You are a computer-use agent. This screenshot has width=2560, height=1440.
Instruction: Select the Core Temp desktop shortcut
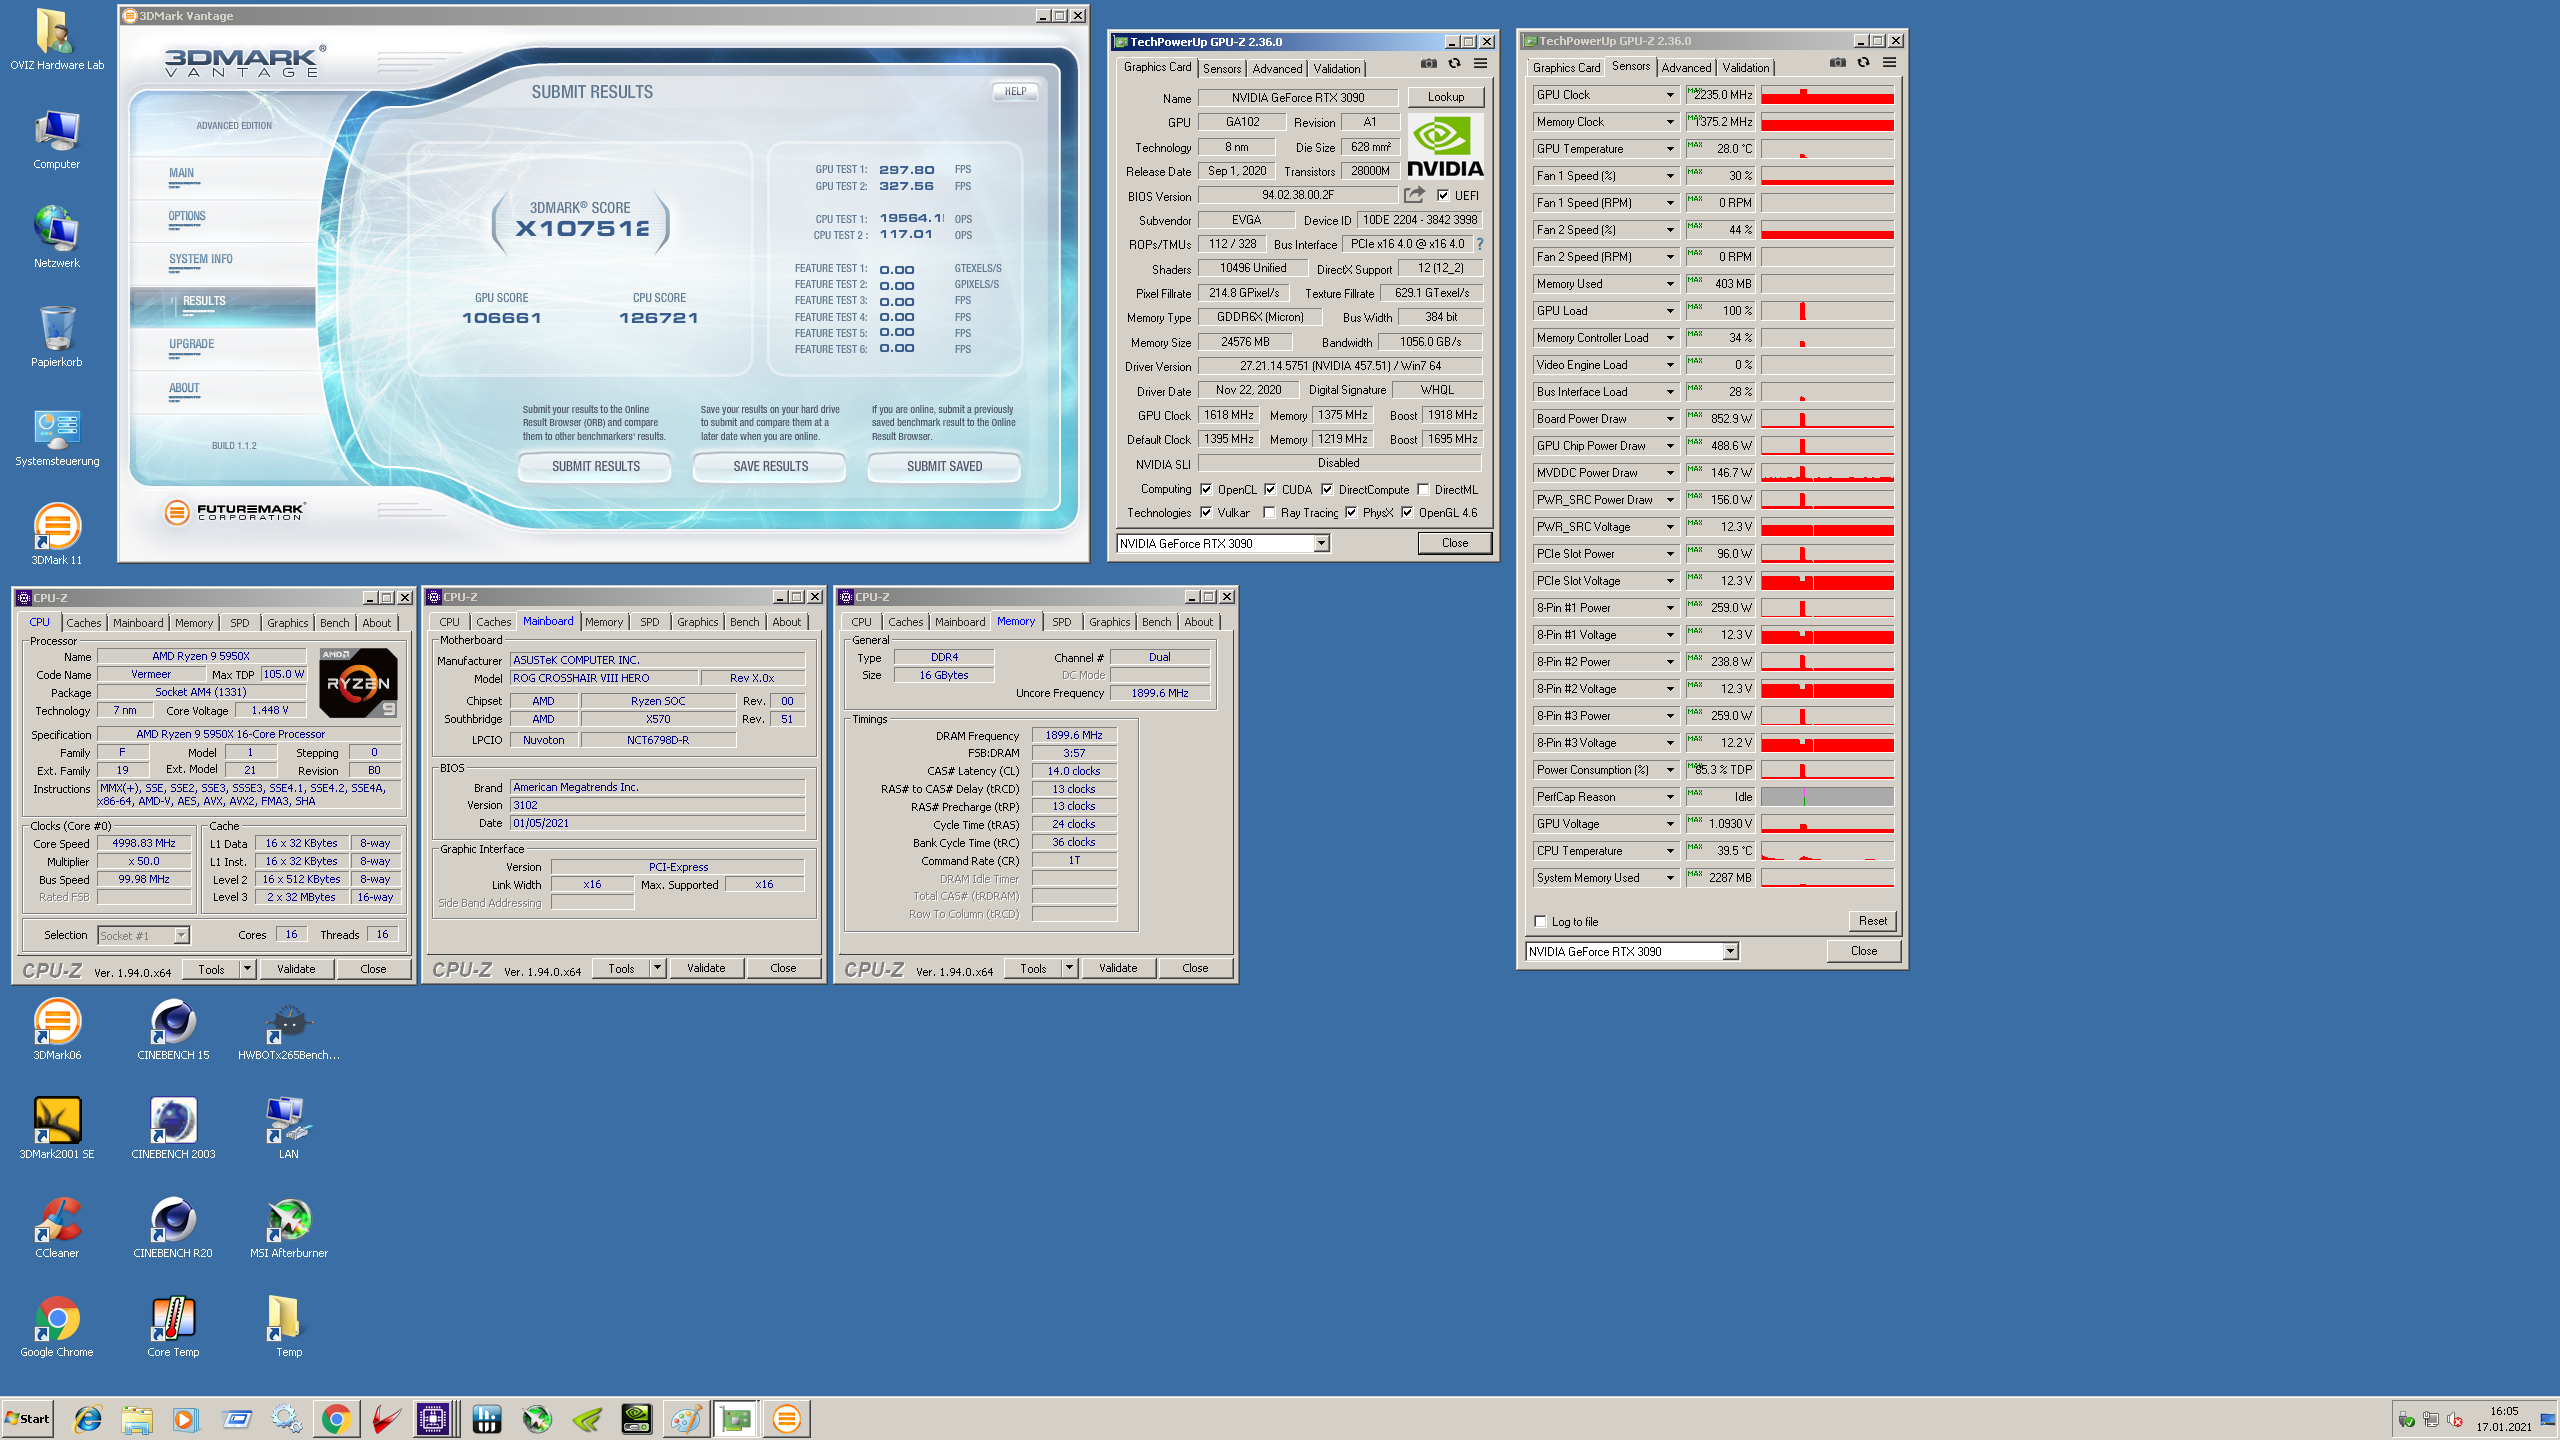coord(173,1327)
